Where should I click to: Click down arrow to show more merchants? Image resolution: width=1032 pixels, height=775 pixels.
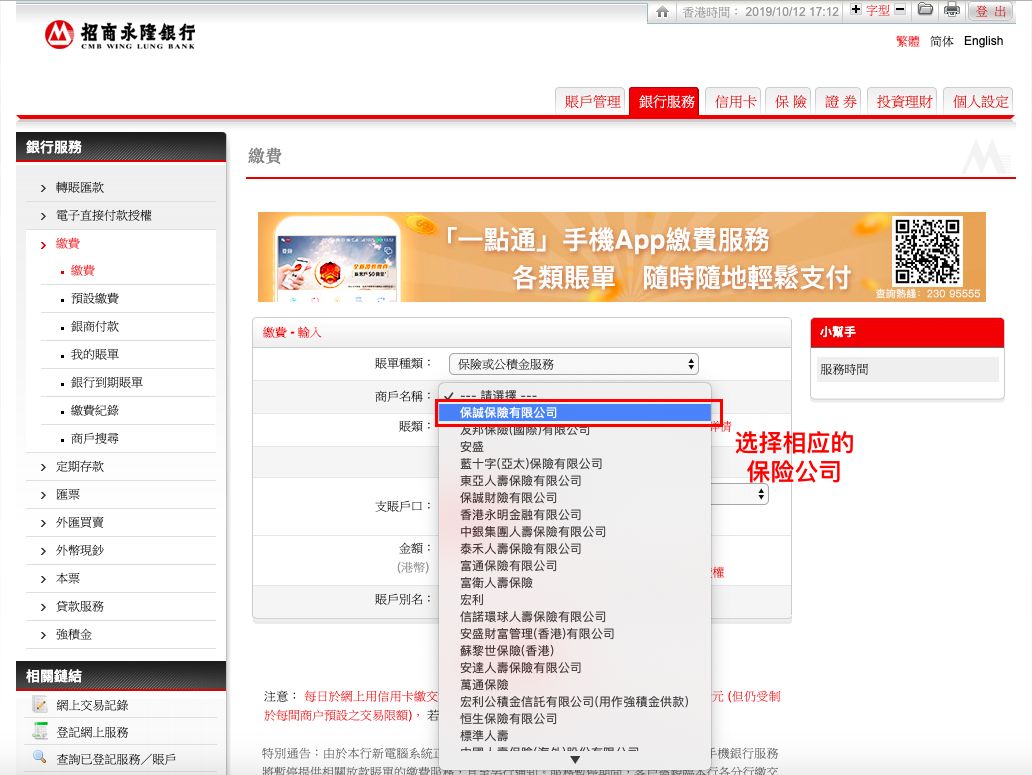(x=575, y=760)
